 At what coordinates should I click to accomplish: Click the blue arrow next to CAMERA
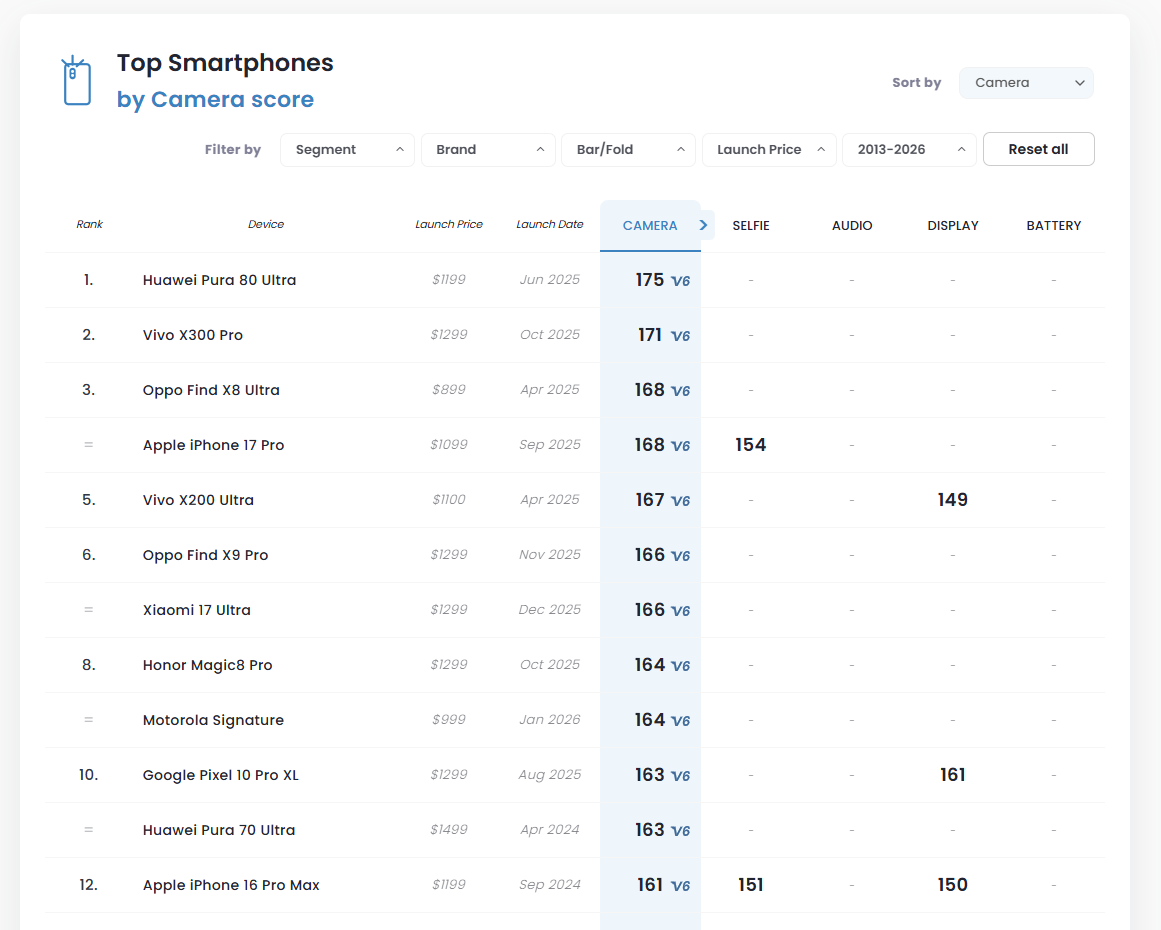tap(704, 225)
